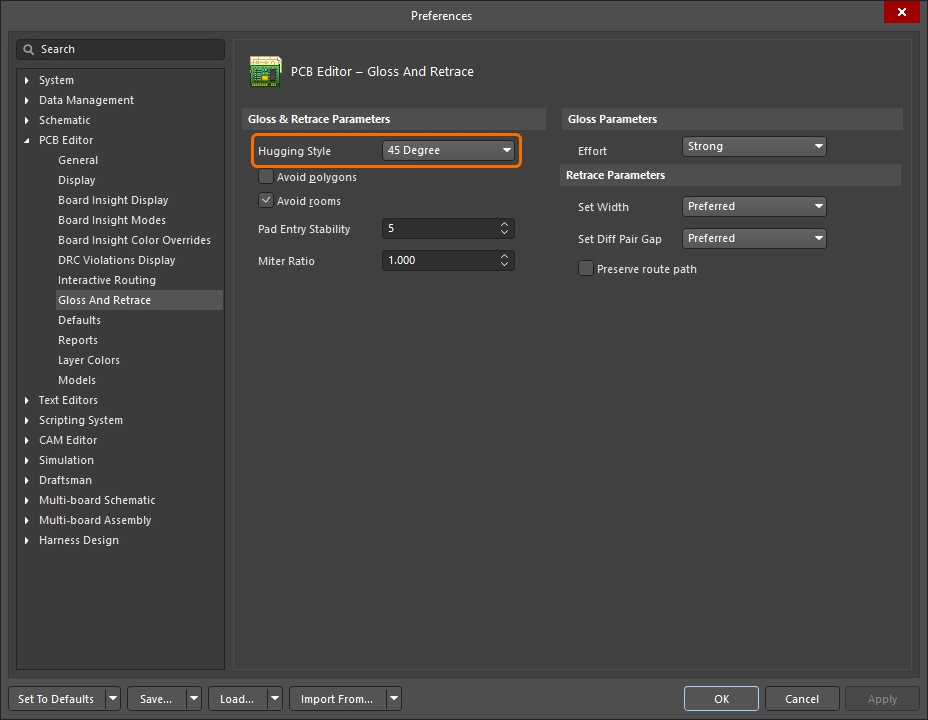Disable the Avoid rooms option
Viewport: 928px width, 720px height.
(x=265, y=199)
